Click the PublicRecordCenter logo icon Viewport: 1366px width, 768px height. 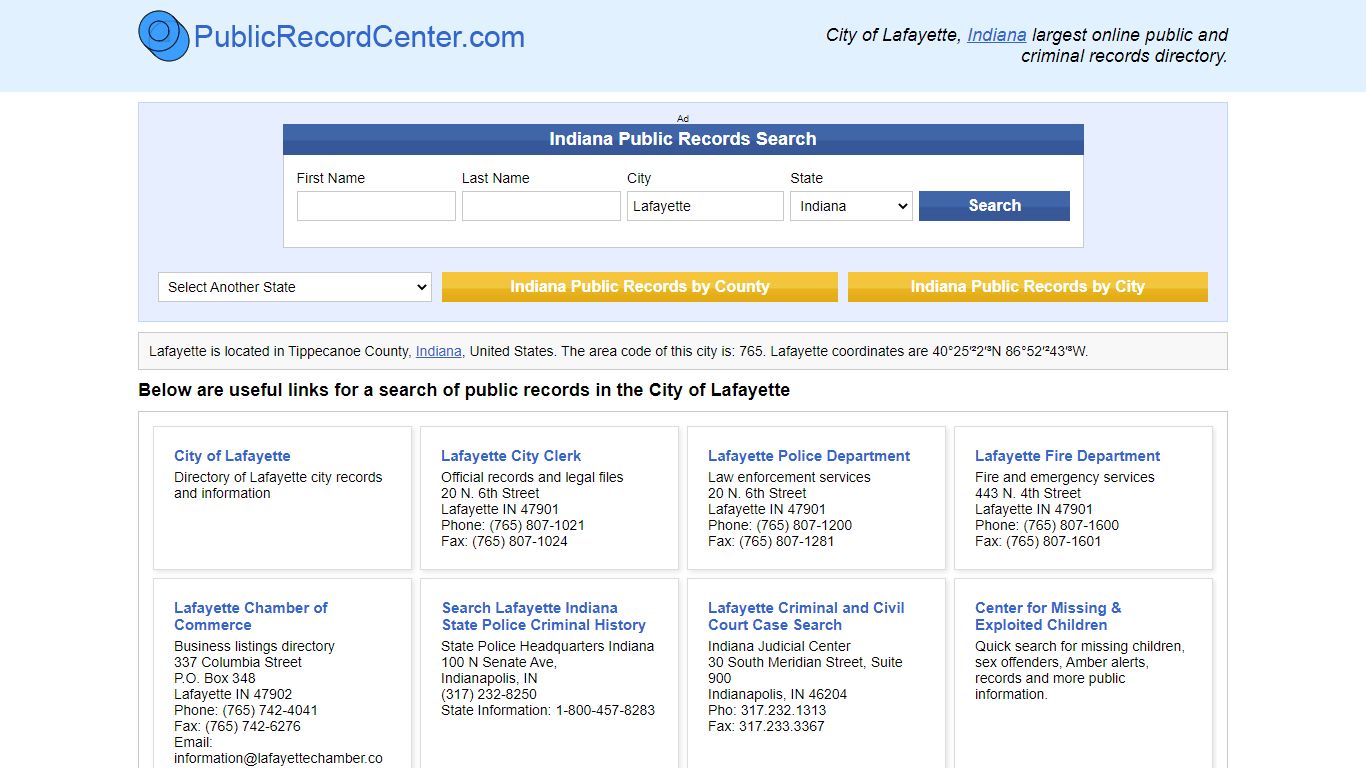(164, 36)
